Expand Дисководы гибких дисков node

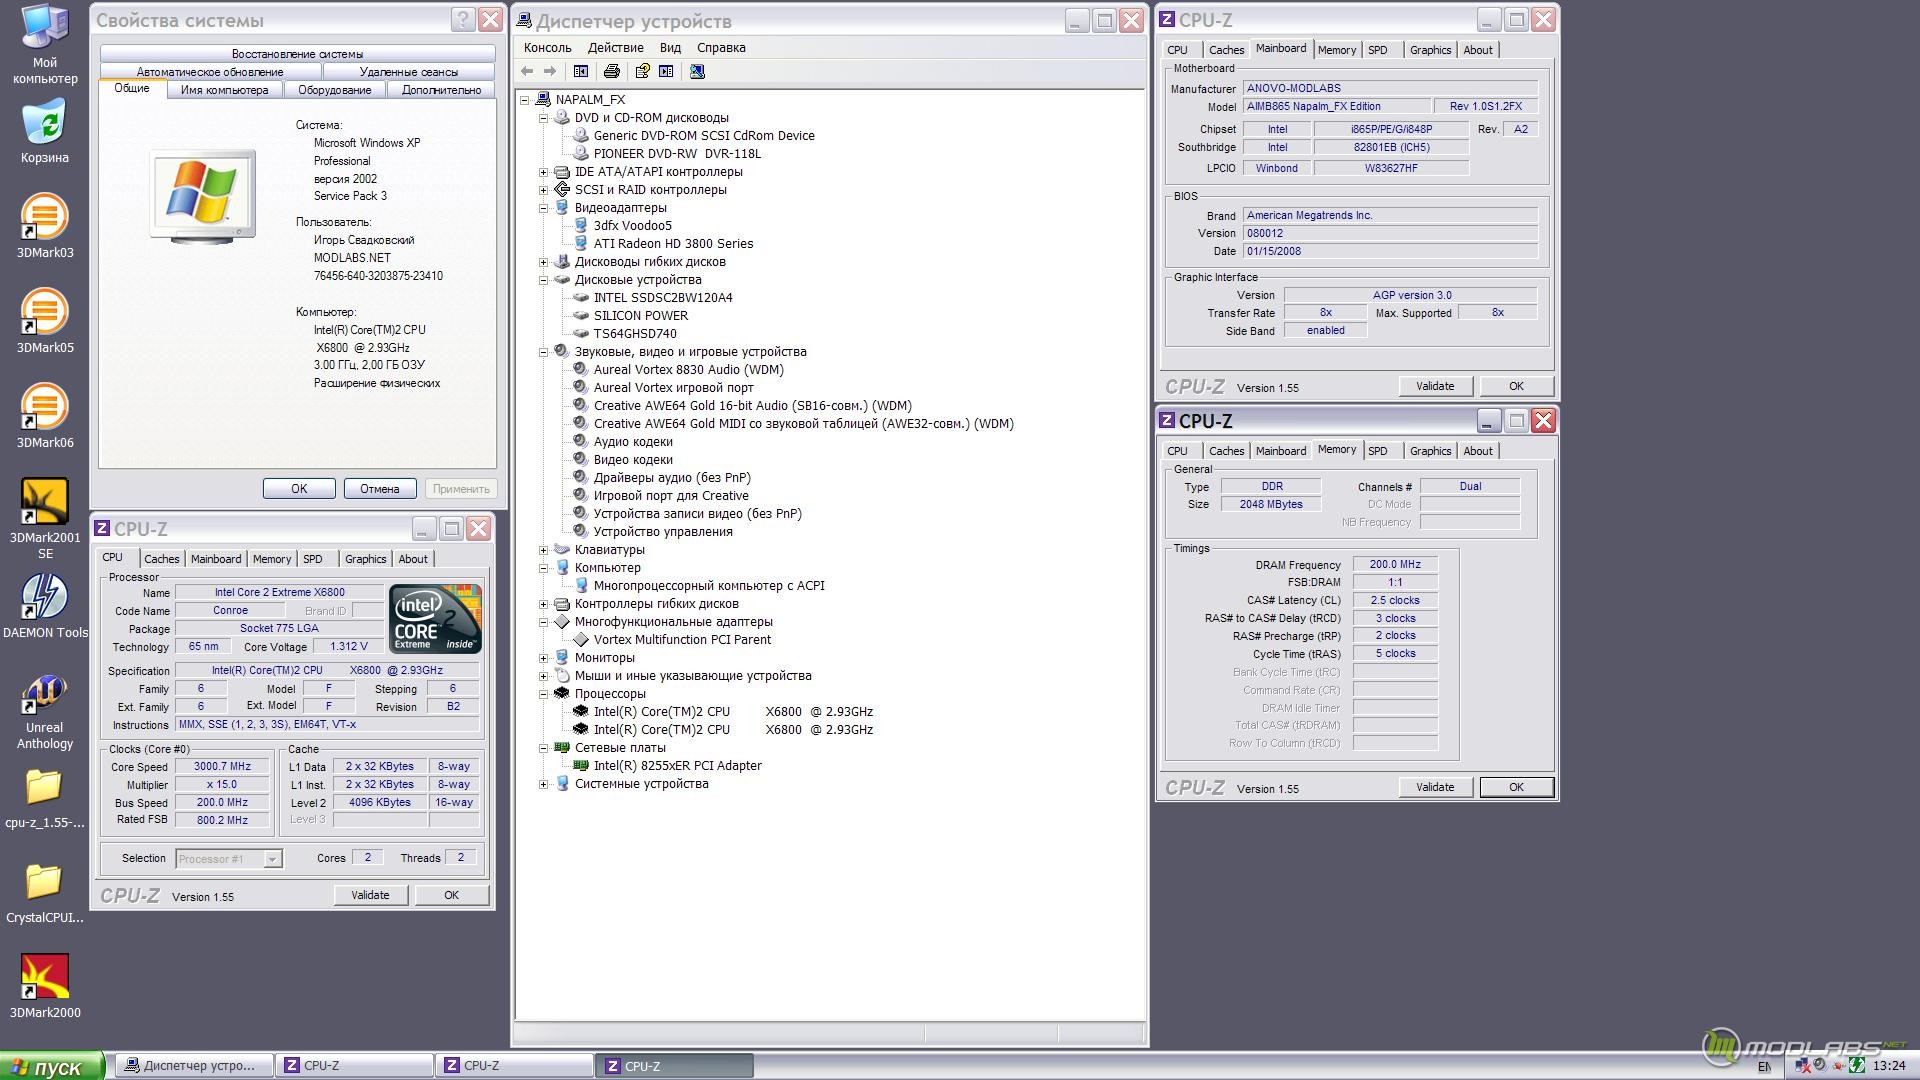tap(544, 262)
